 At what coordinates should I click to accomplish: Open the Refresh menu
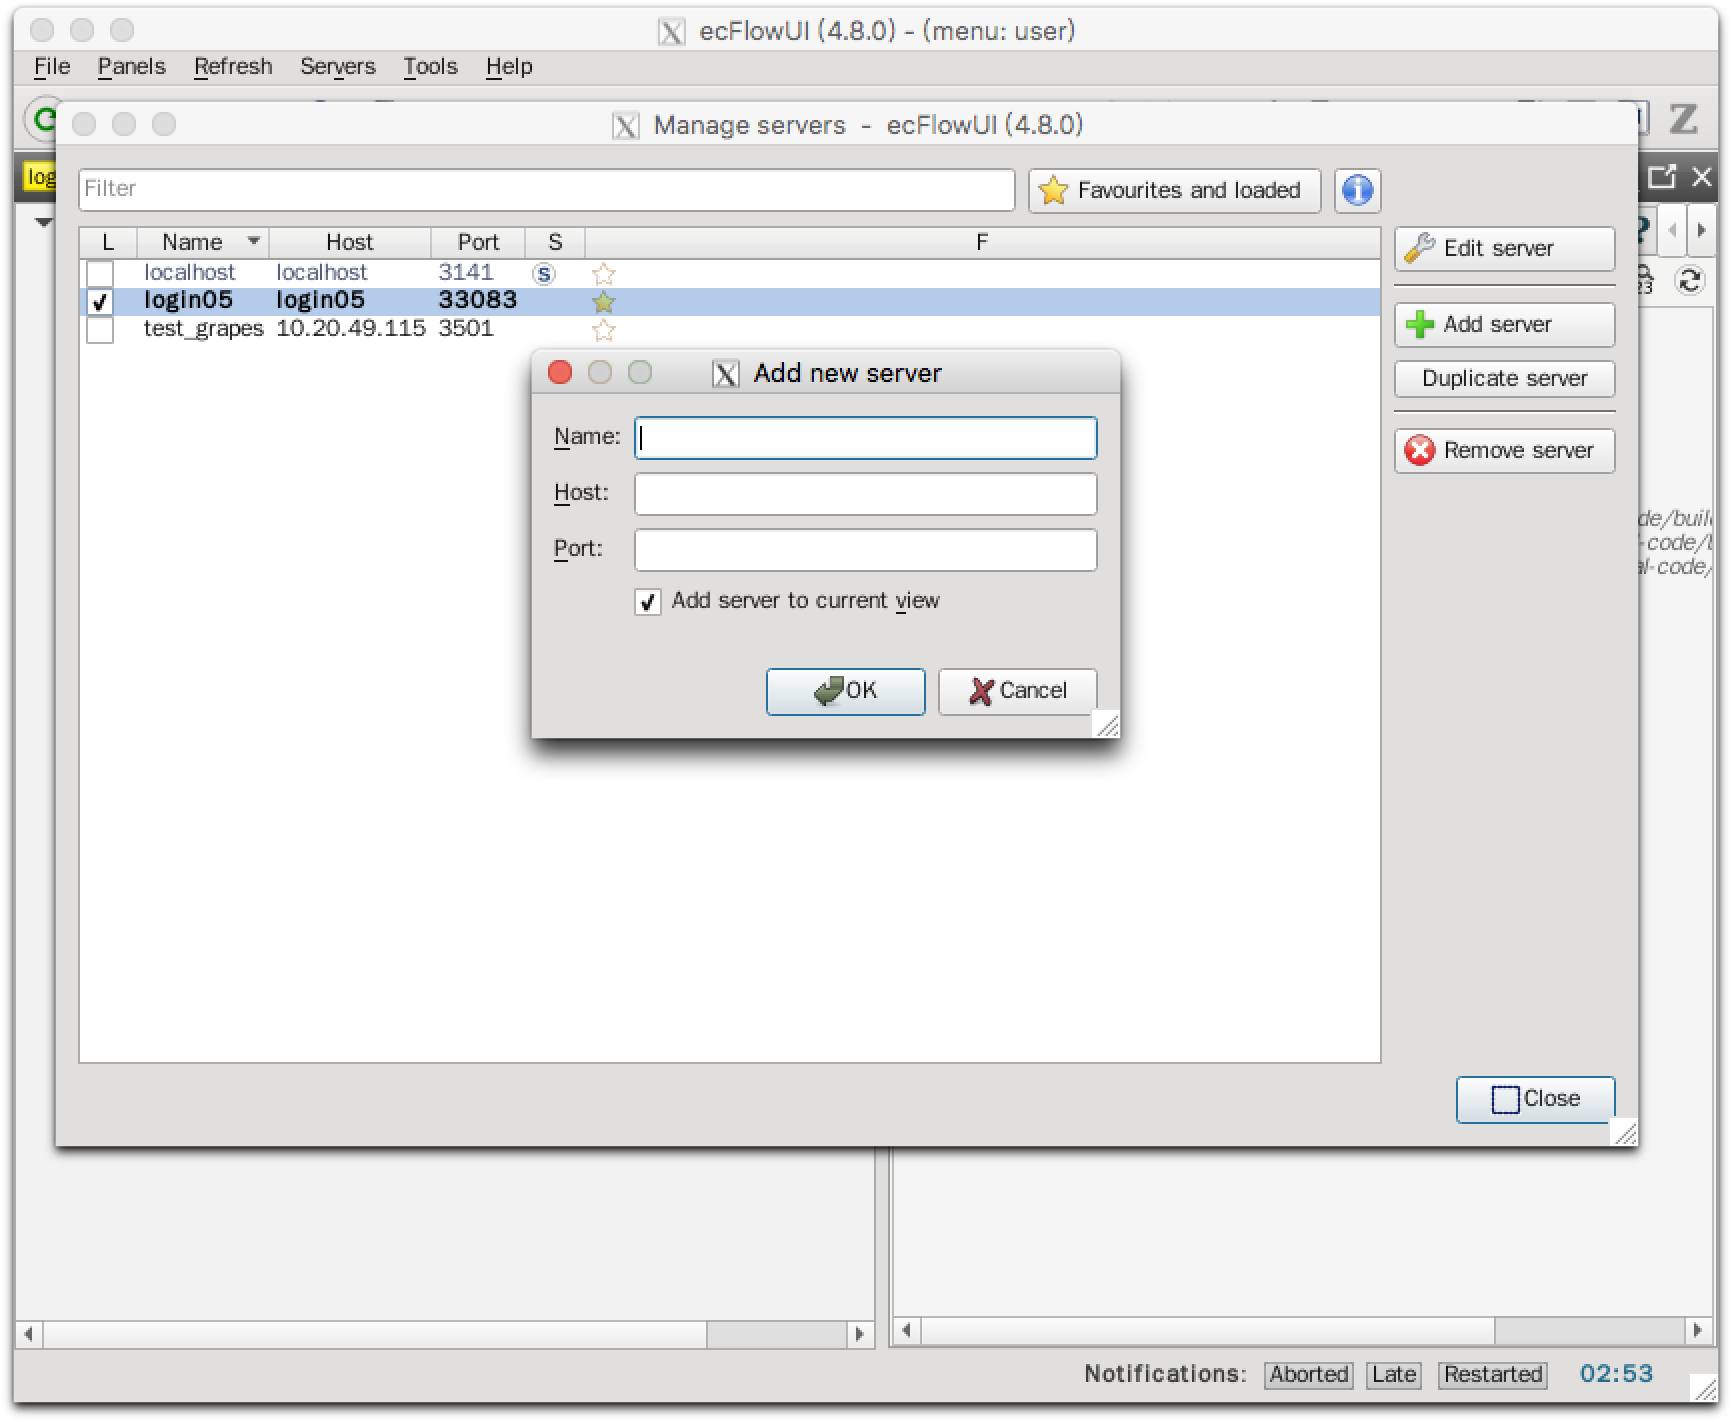[233, 66]
